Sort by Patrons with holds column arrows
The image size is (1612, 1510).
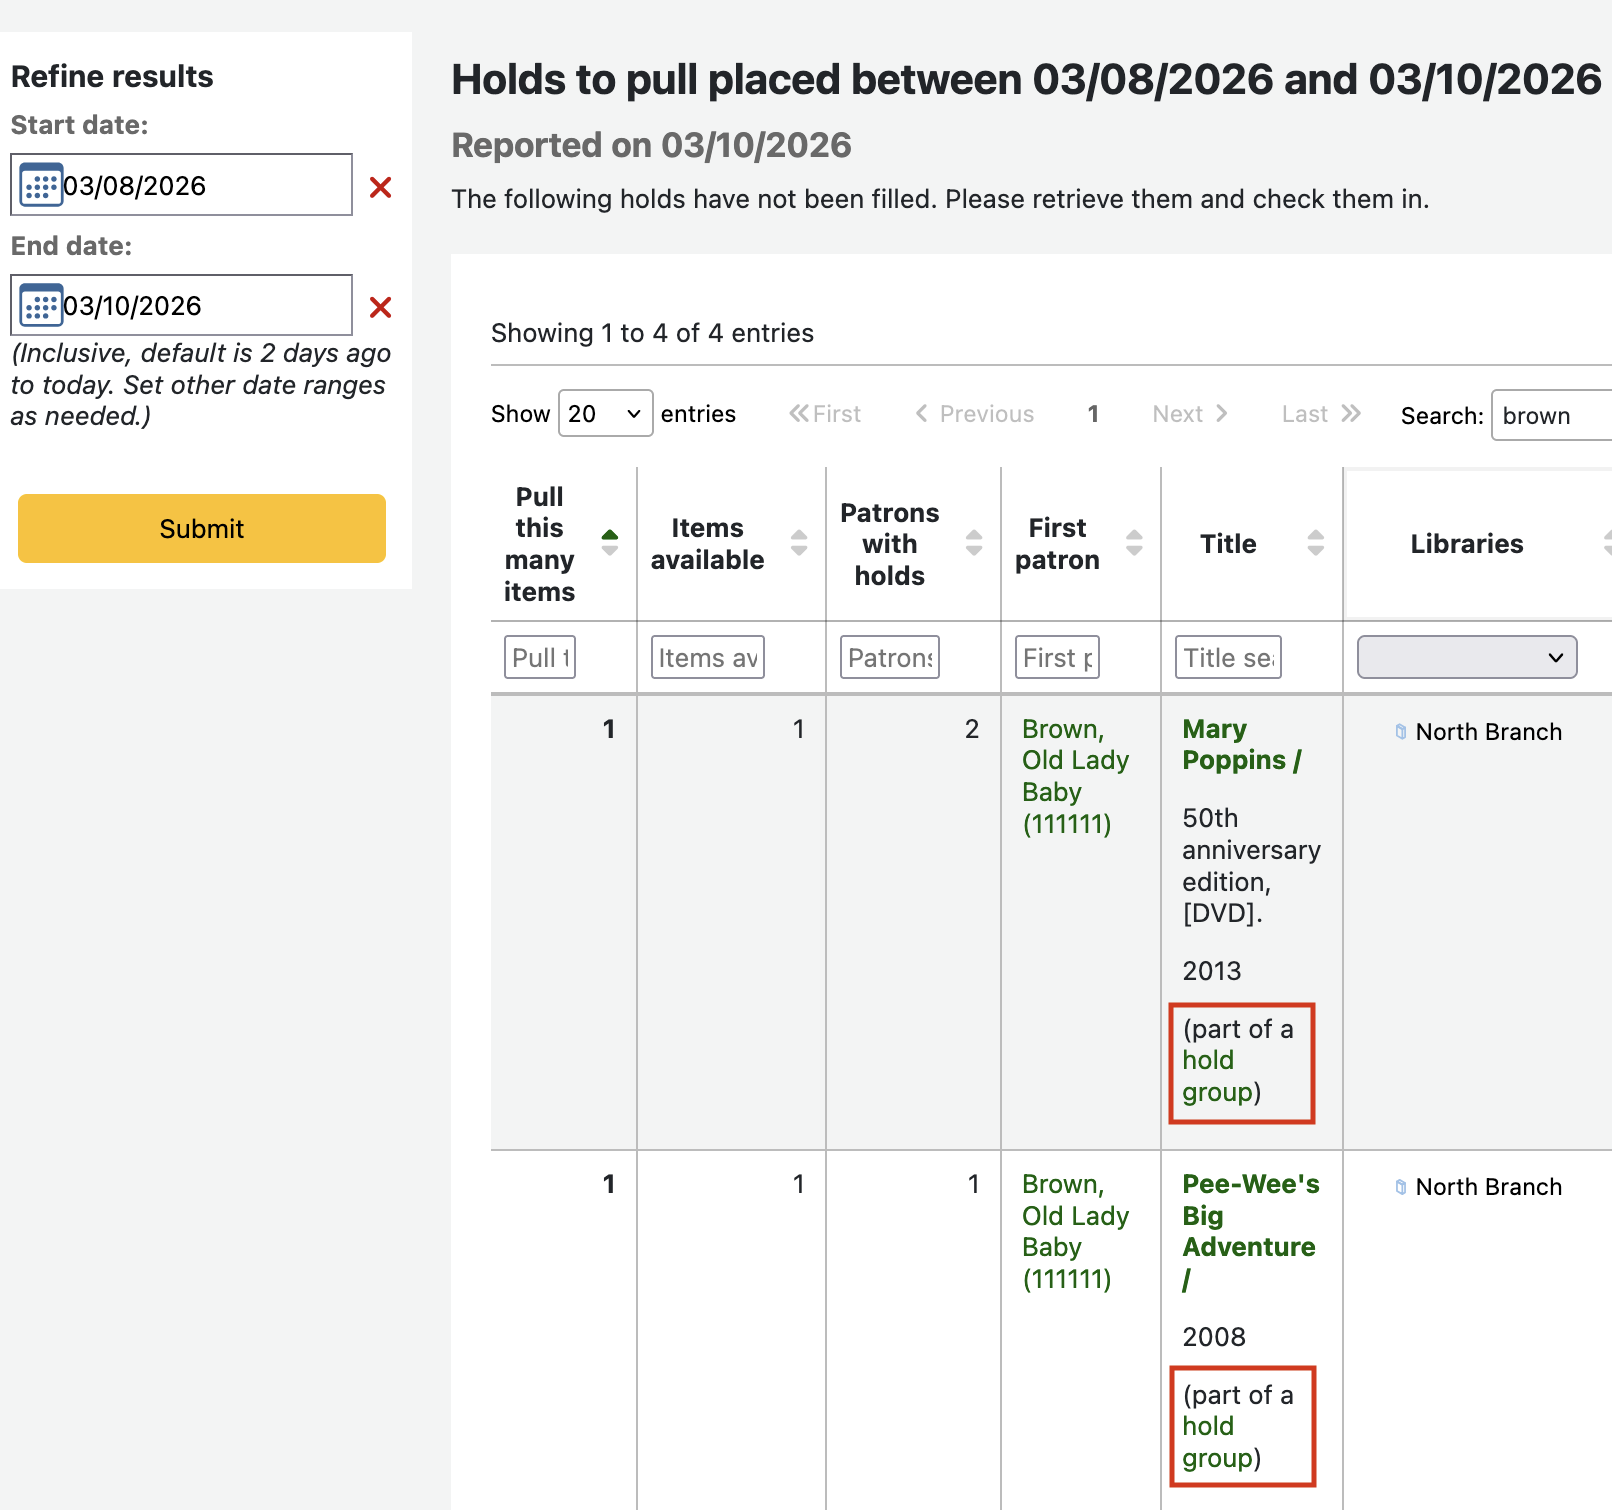click(973, 543)
